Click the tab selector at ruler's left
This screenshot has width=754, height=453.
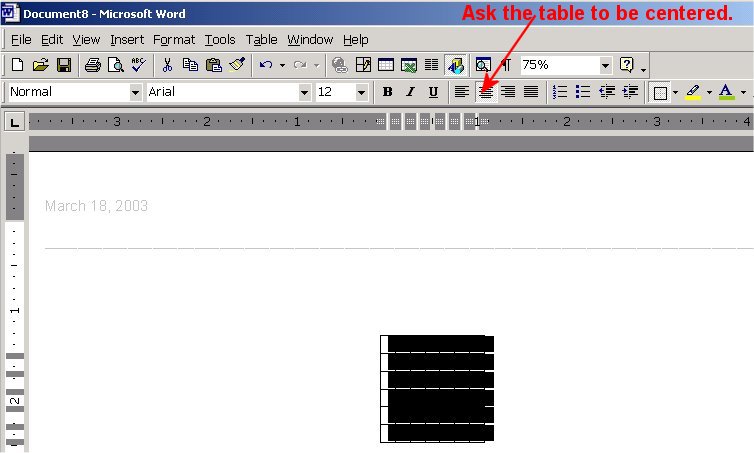pos(15,122)
